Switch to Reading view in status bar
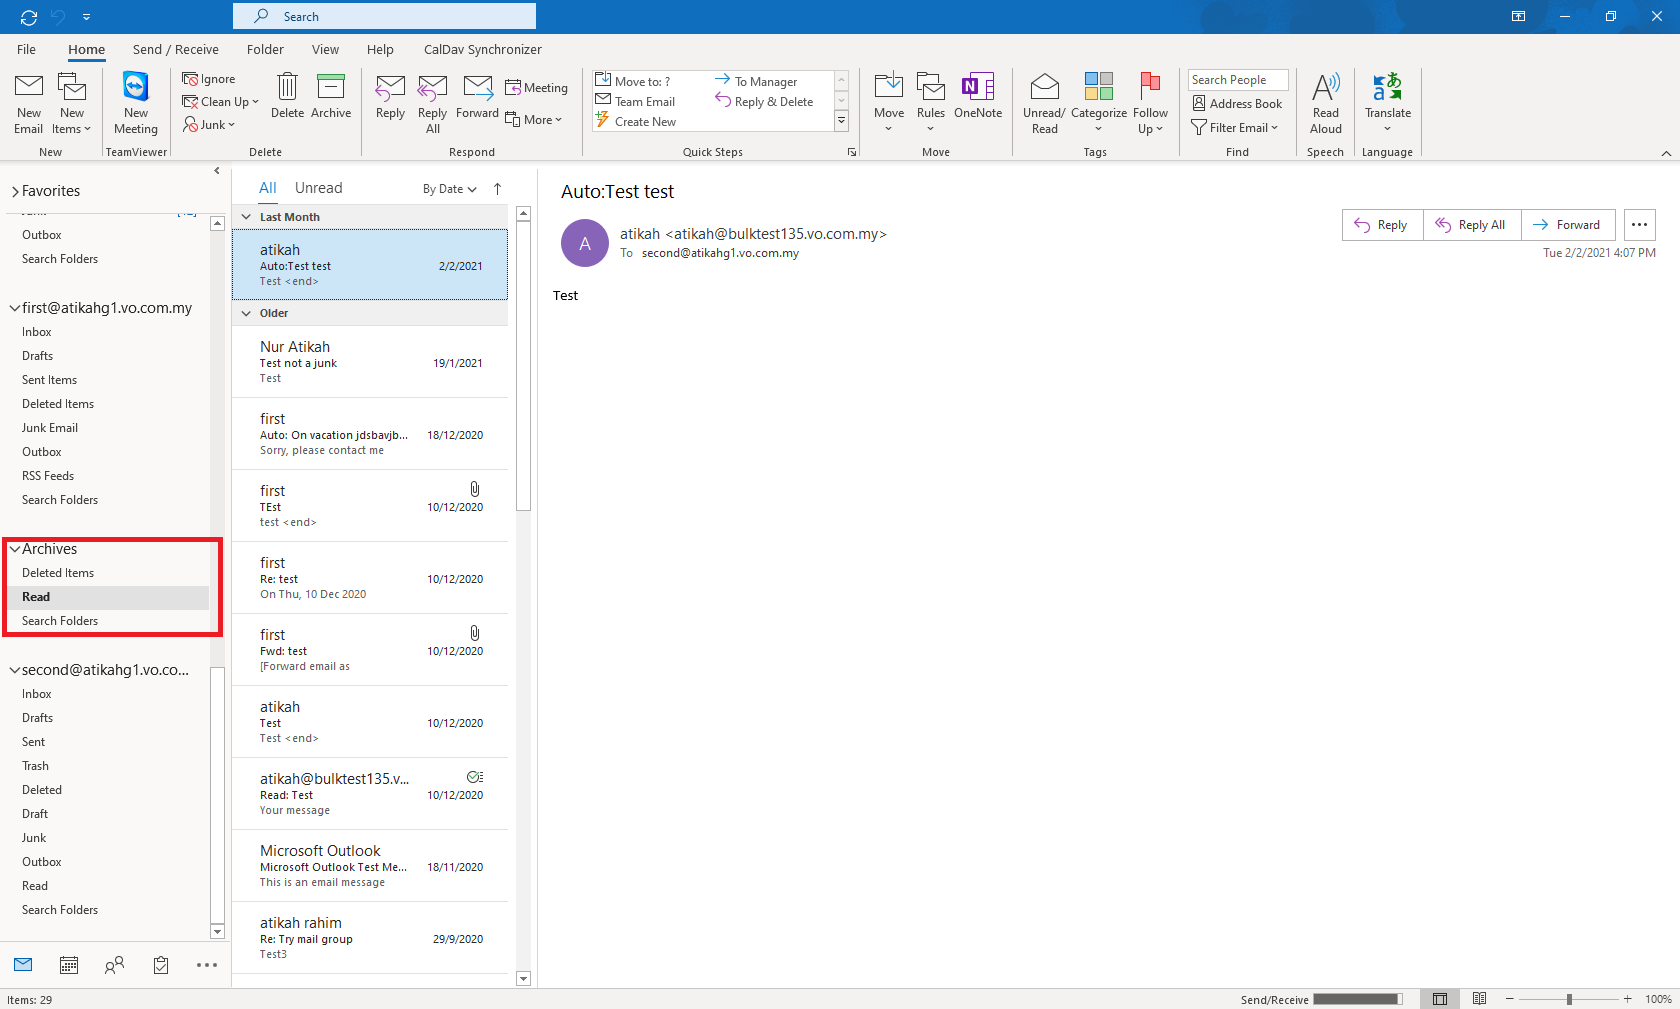 1479,999
